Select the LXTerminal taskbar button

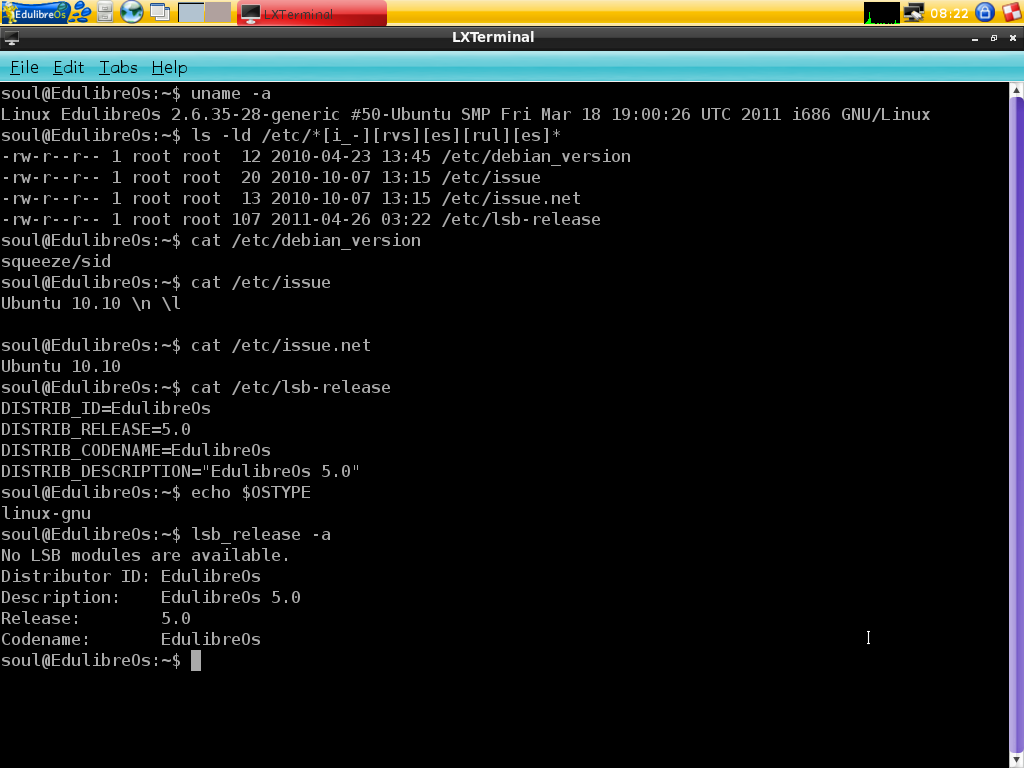[x=312, y=13]
